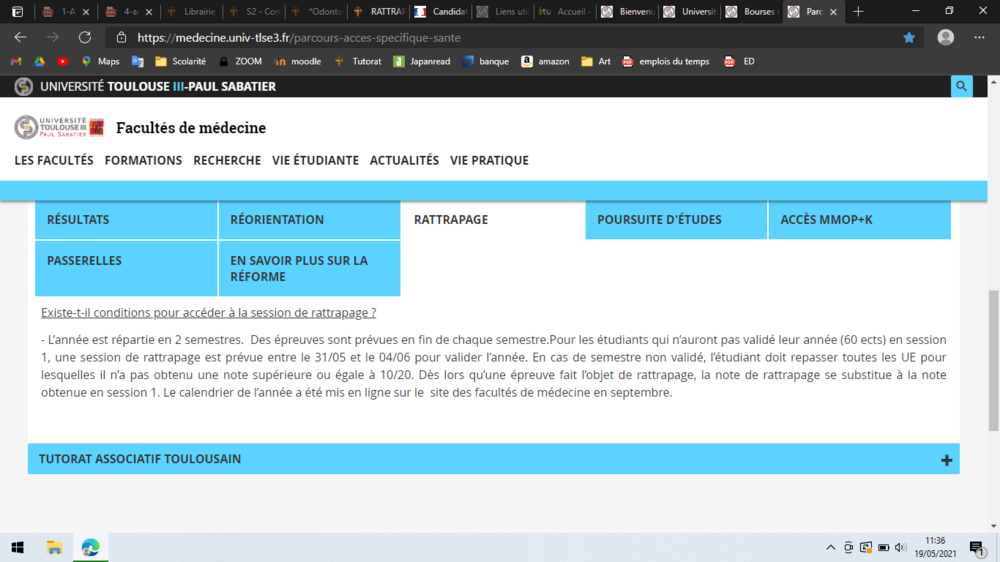Select the Poursuite d'études tab
The width and height of the screenshot is (1000, 562).
659,220
